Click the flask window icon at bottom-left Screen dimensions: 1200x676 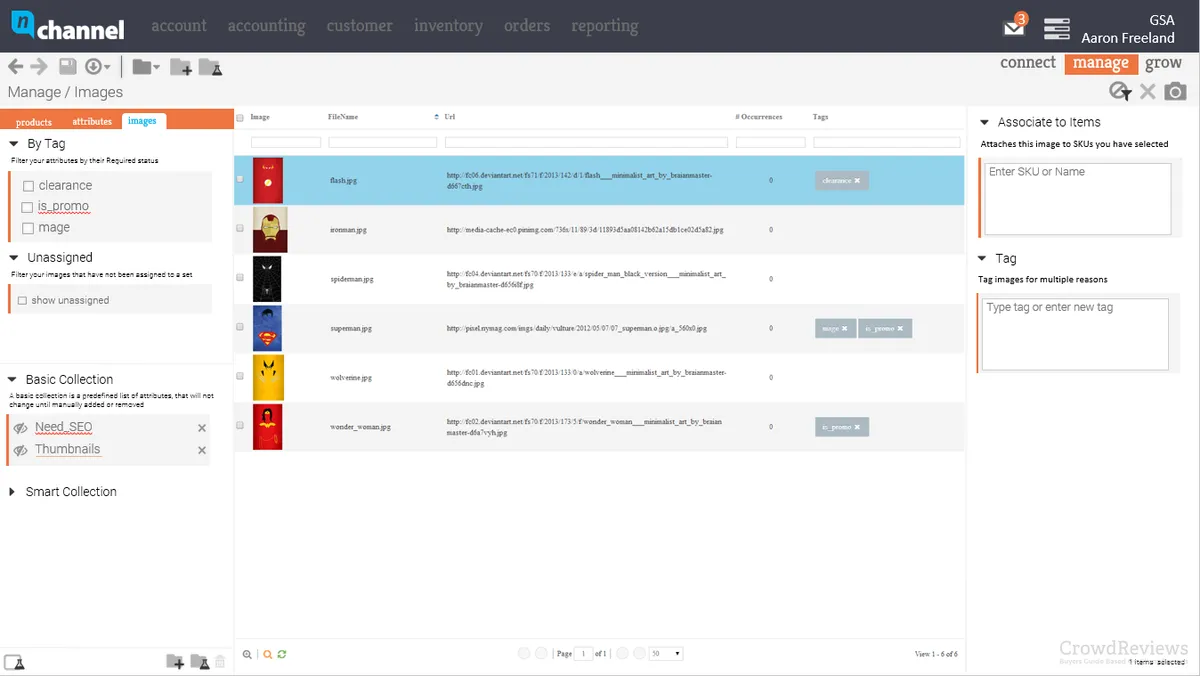point(14,662)
